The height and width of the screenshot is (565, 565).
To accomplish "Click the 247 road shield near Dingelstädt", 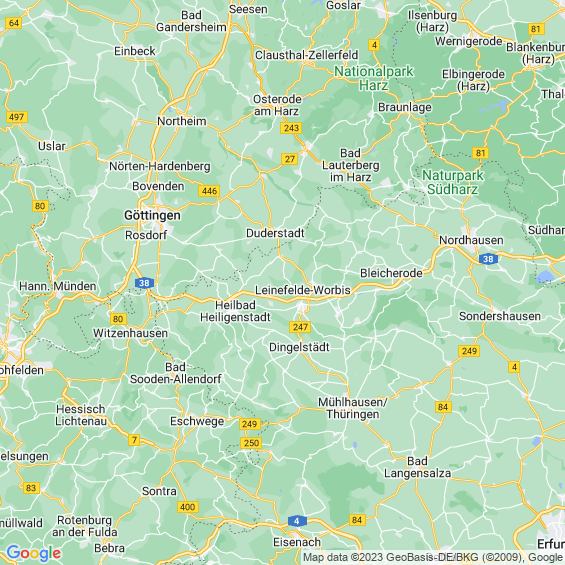I will 300,327.
